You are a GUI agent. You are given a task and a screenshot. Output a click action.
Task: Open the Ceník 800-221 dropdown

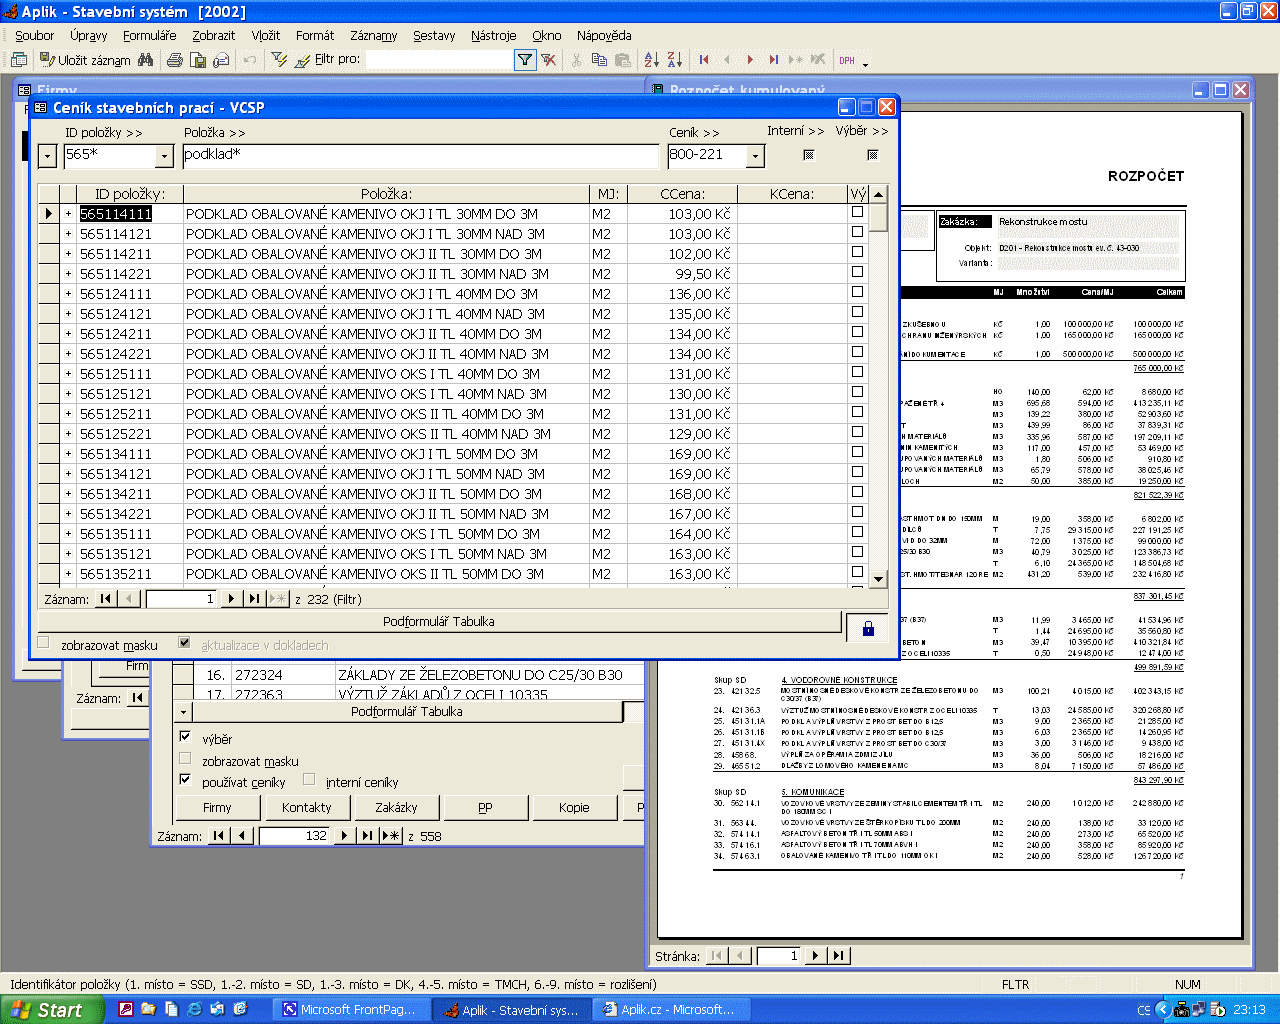click(x=756, y=156)
